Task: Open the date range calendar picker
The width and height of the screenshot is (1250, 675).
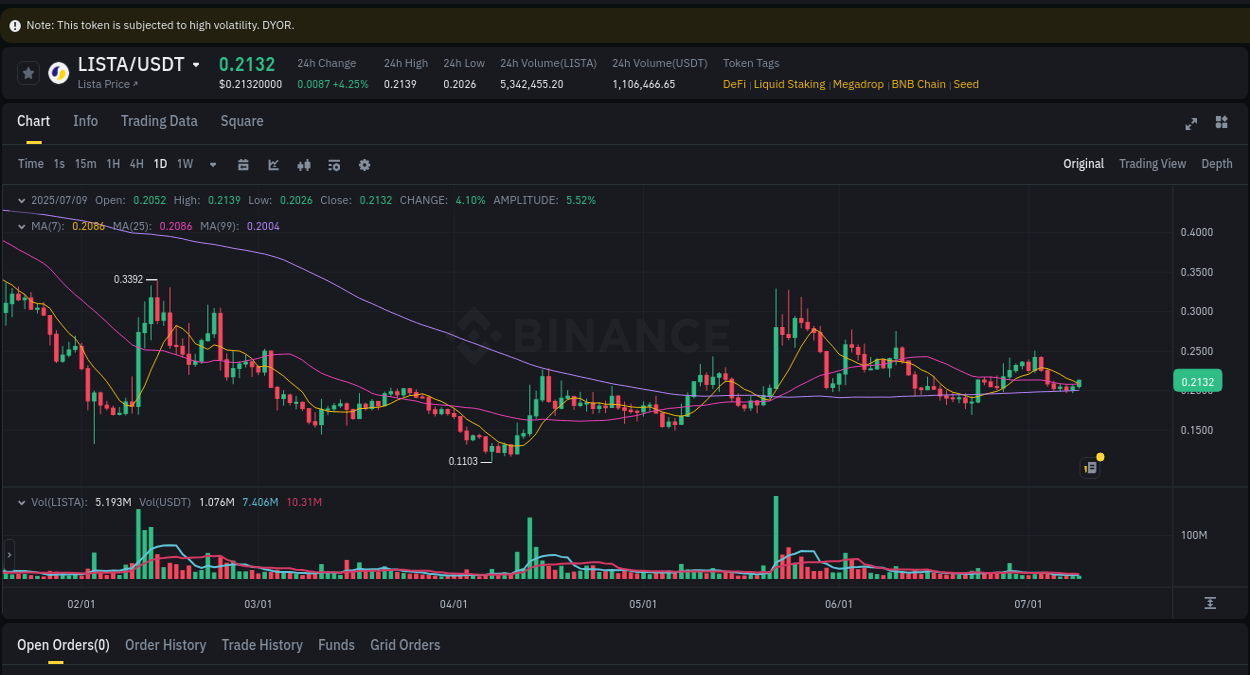Action: click(243, 164)
